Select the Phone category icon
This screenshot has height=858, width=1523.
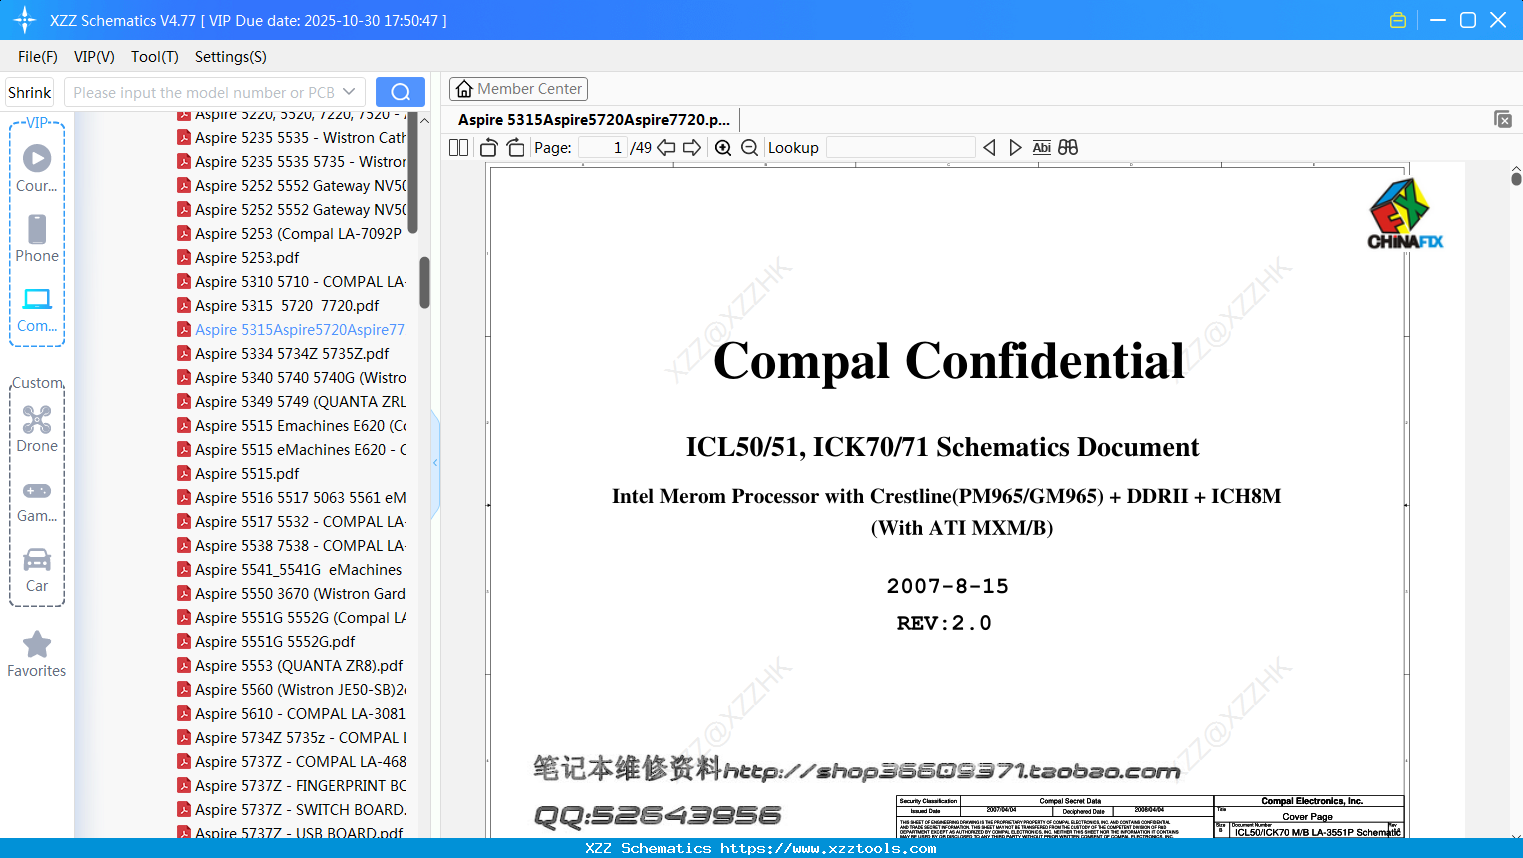37,238
